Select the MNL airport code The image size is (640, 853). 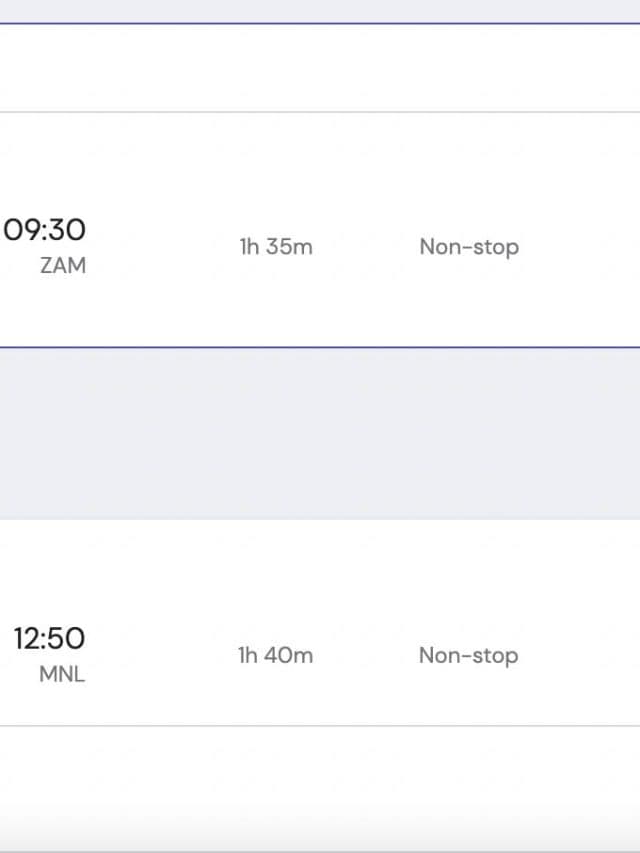(62, 674)
